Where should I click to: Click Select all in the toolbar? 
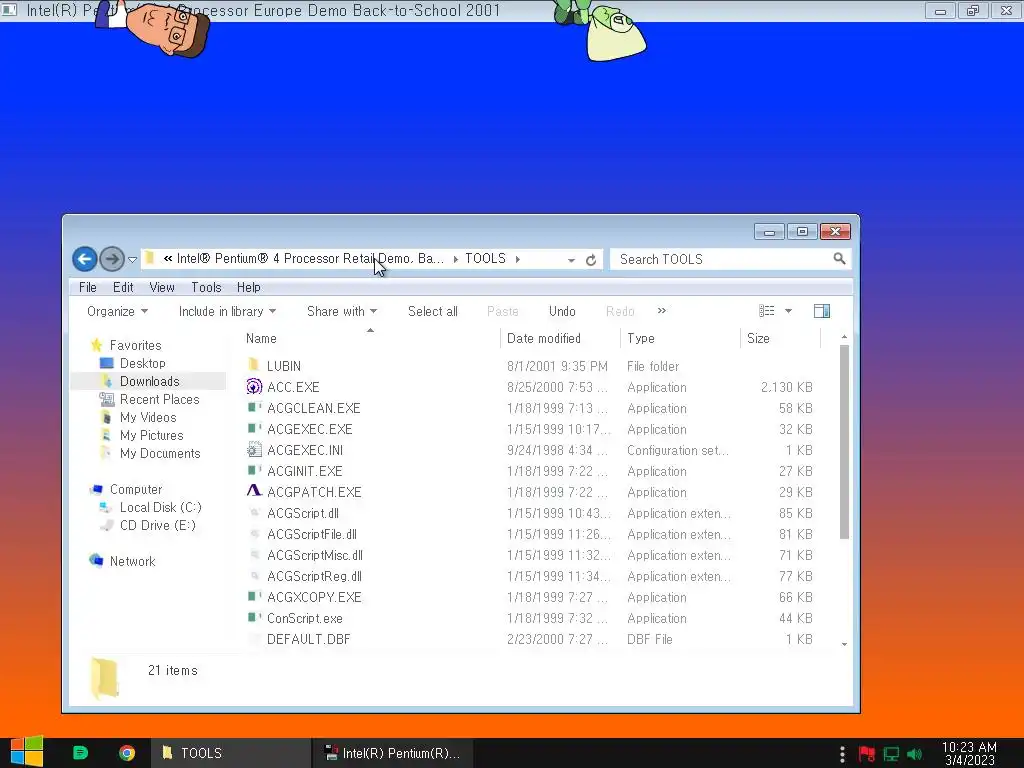point(432,312)
